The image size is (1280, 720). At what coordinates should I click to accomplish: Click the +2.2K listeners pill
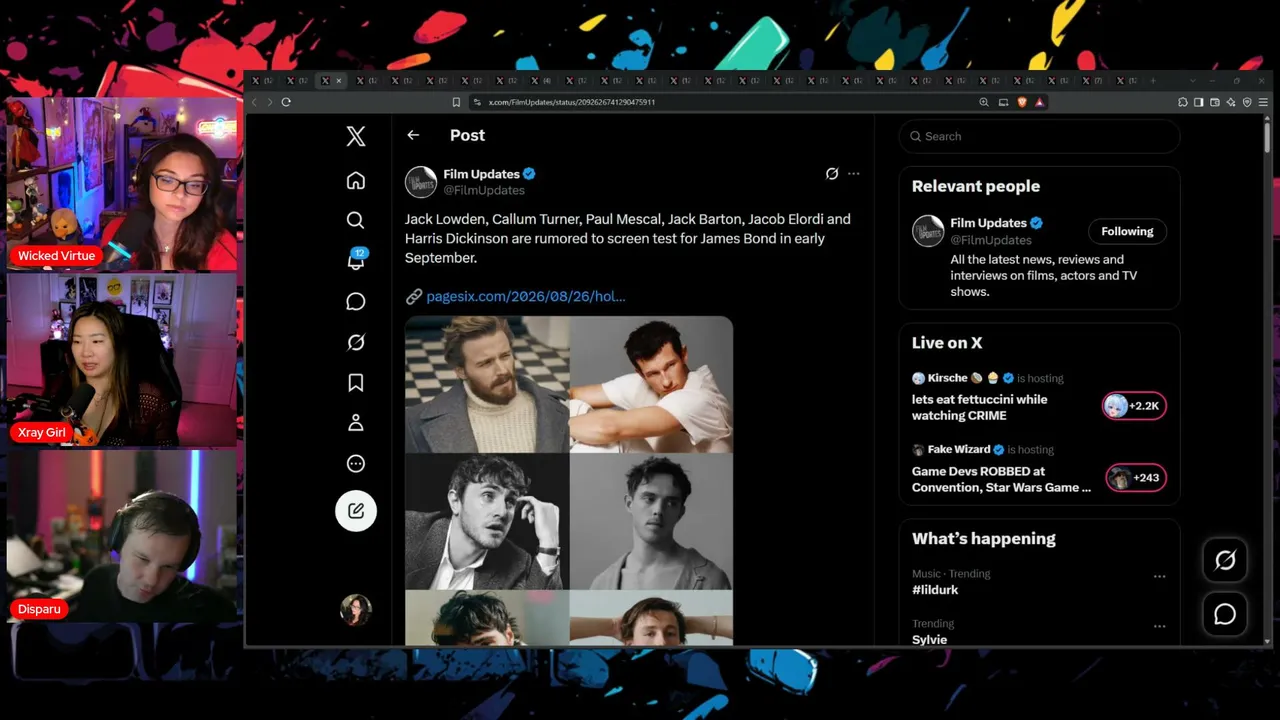1134,406
